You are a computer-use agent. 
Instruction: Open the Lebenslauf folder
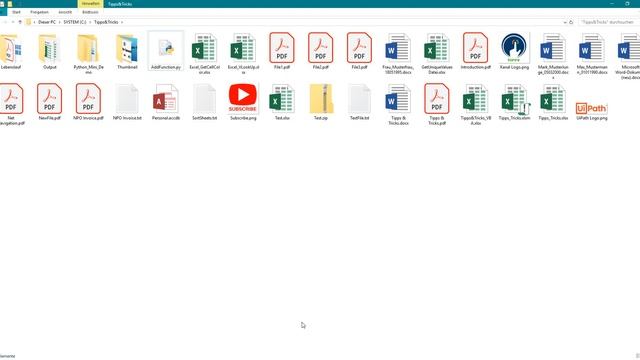pyautogui.click(x=11, y=51)
